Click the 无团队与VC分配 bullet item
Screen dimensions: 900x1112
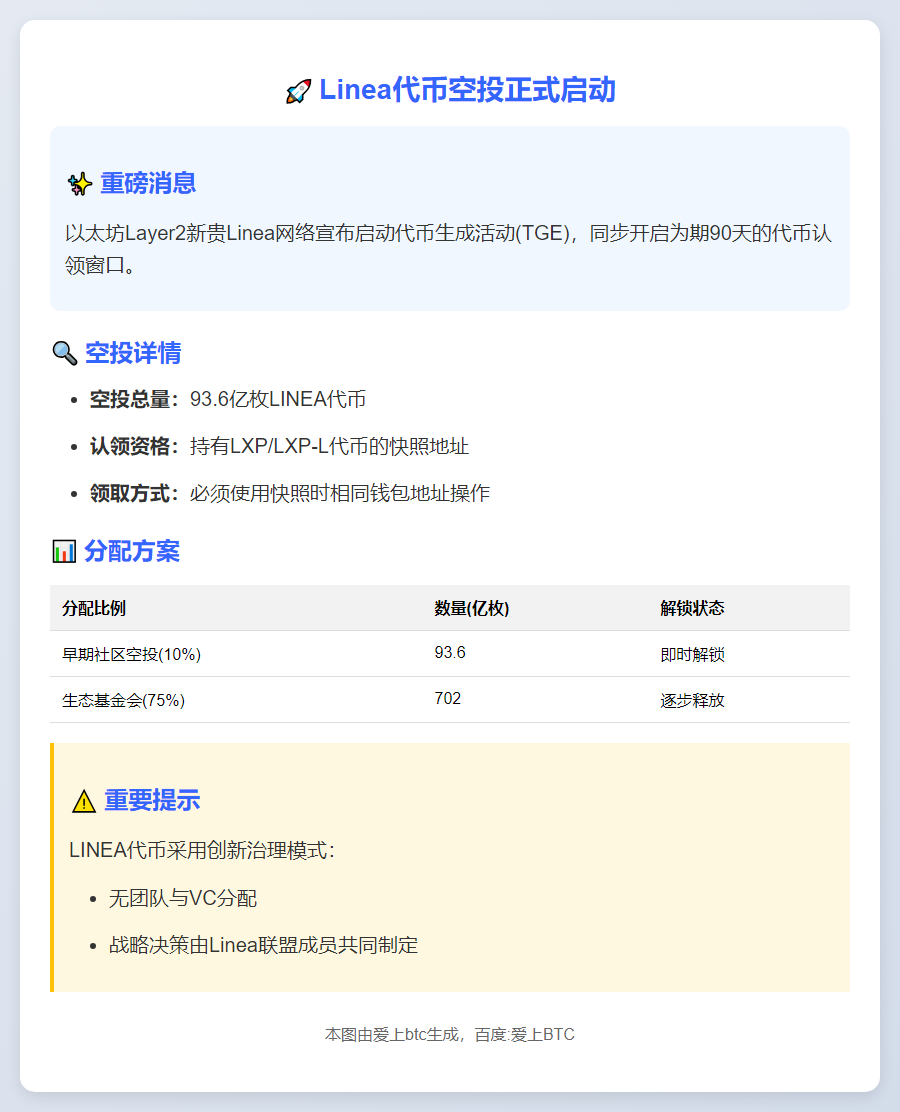coord(183,898)
